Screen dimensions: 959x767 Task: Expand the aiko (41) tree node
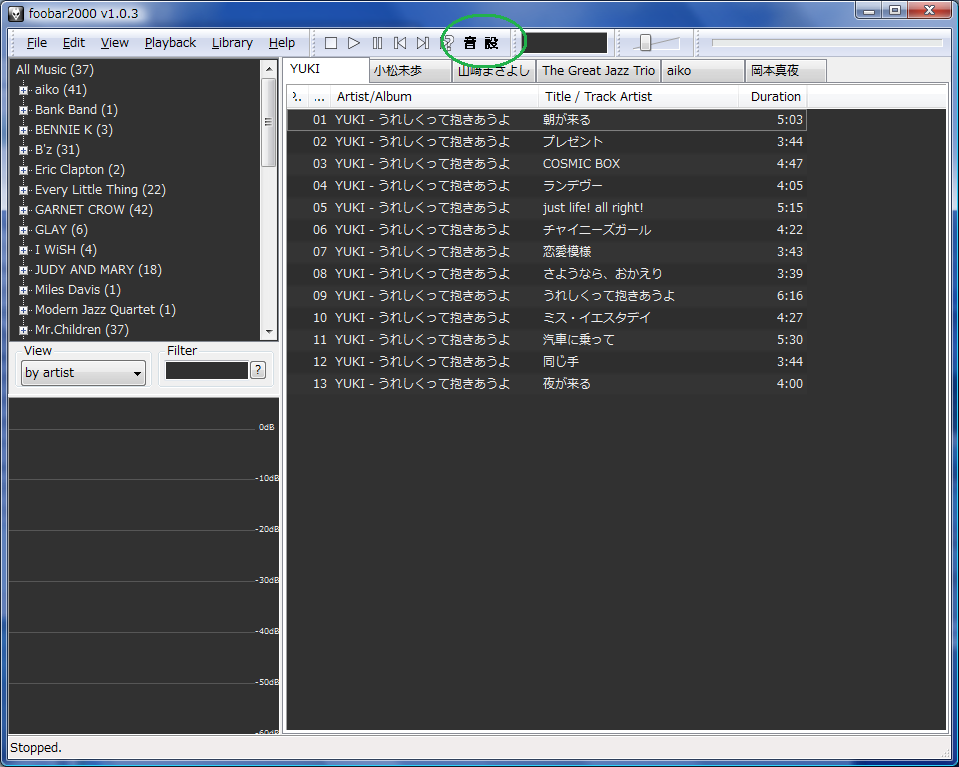point(23,91)
